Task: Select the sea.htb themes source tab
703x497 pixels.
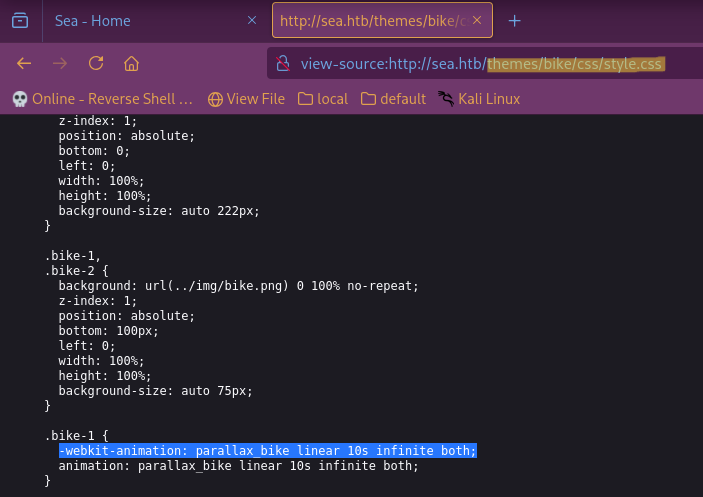Action: pyautogui.click(x=370, y=21)
